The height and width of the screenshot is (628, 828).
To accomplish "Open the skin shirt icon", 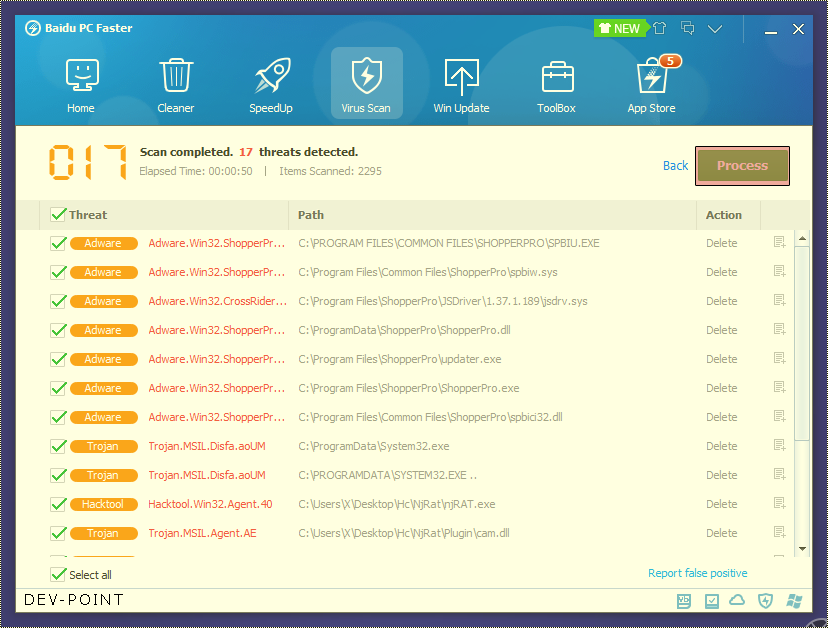I will (x=659, y=28).
